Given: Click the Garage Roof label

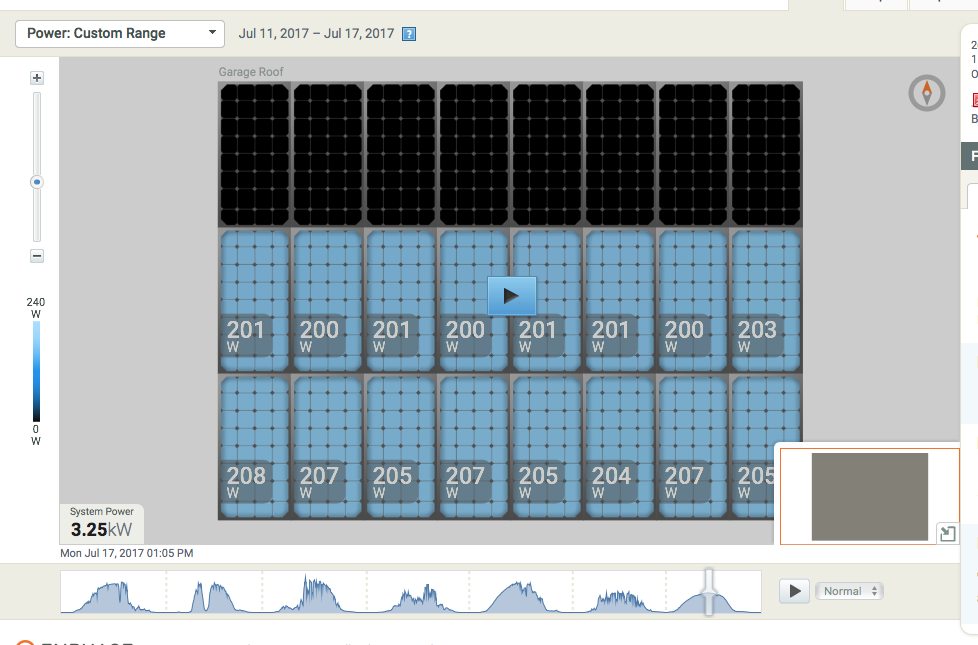Looking at the screenshot, I should coord(251,72).
